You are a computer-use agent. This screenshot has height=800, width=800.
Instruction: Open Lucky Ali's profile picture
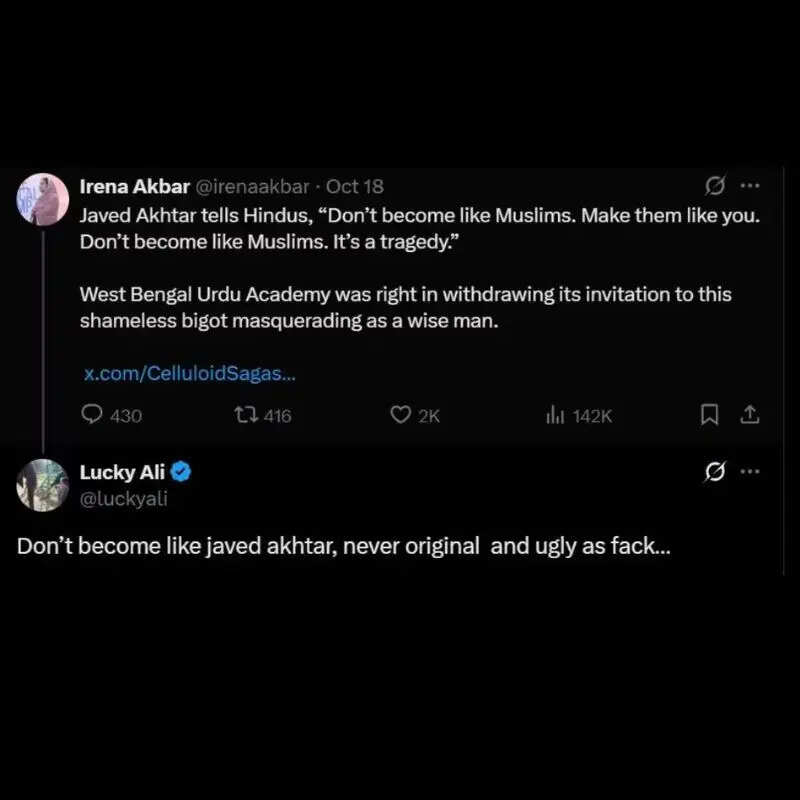[42, 484]
